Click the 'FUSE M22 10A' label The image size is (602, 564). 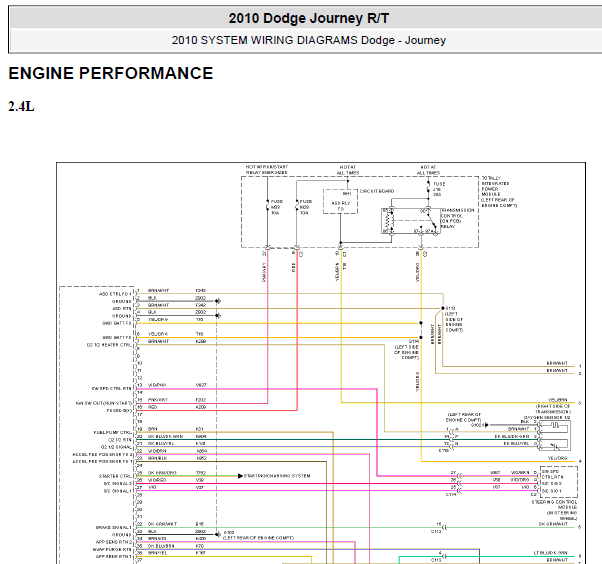(276, 207)
